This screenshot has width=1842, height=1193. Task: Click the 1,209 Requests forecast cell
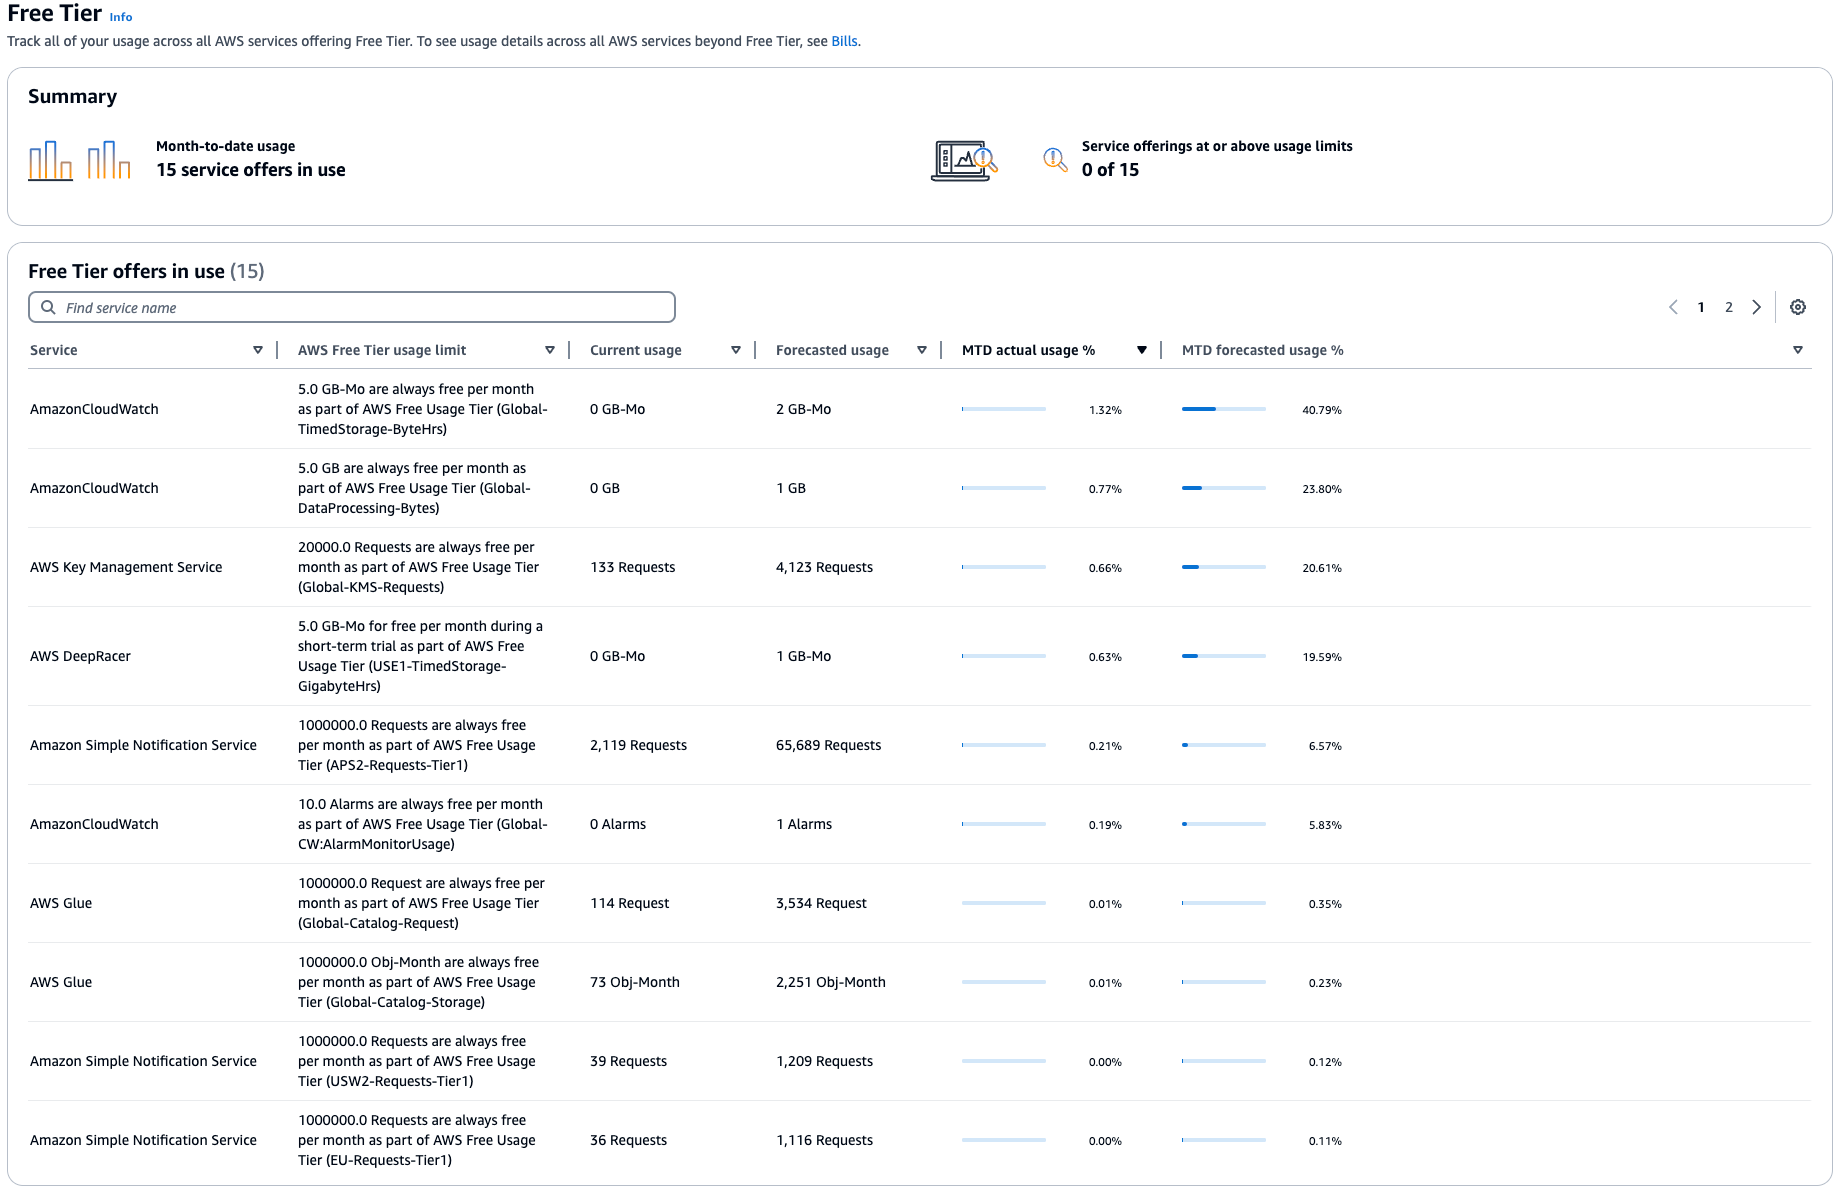point(824,1061)
